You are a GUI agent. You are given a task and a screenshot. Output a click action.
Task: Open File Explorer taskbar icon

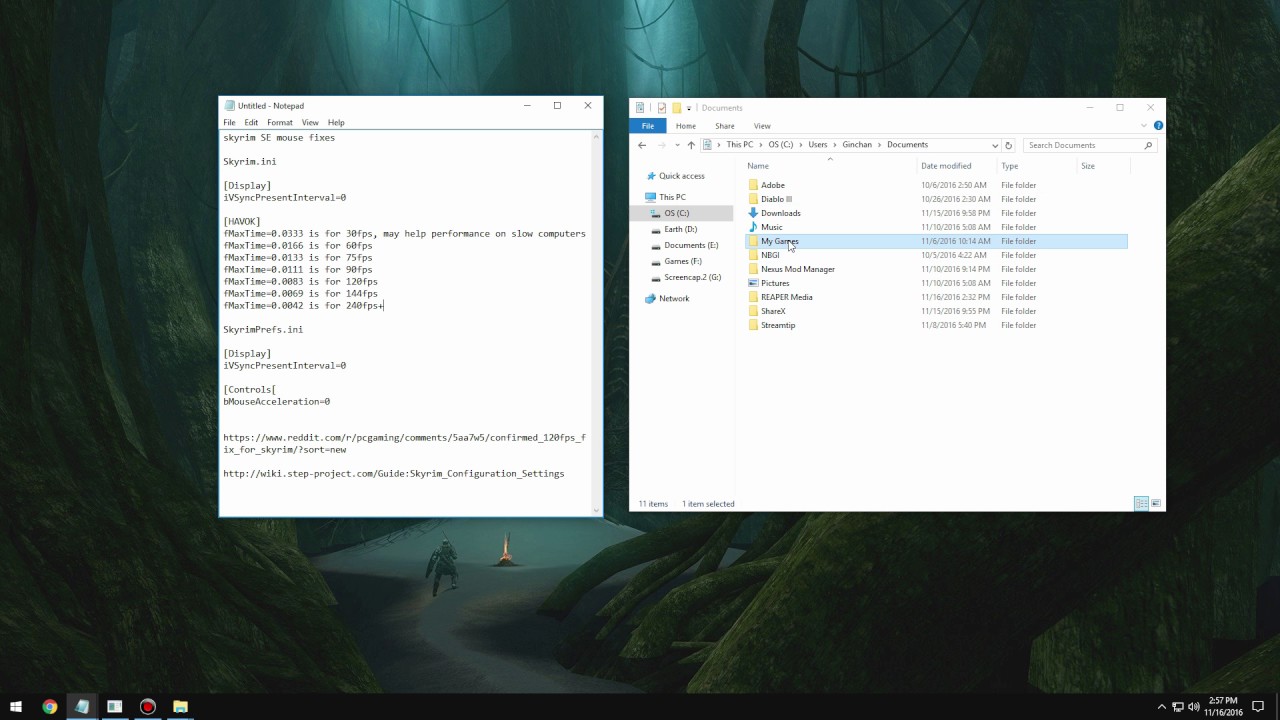(x=180, y=706)
